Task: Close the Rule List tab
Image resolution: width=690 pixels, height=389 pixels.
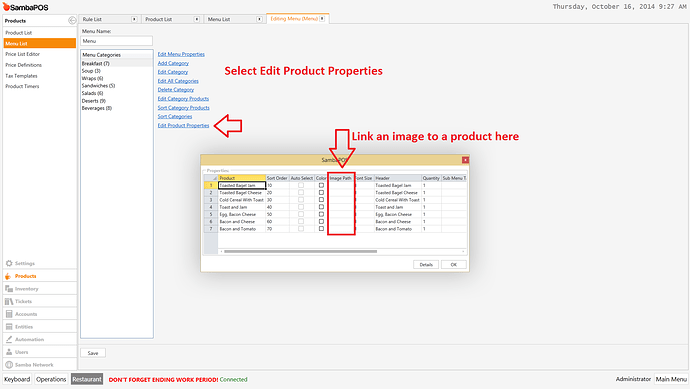Action: (x=134, y=19)
